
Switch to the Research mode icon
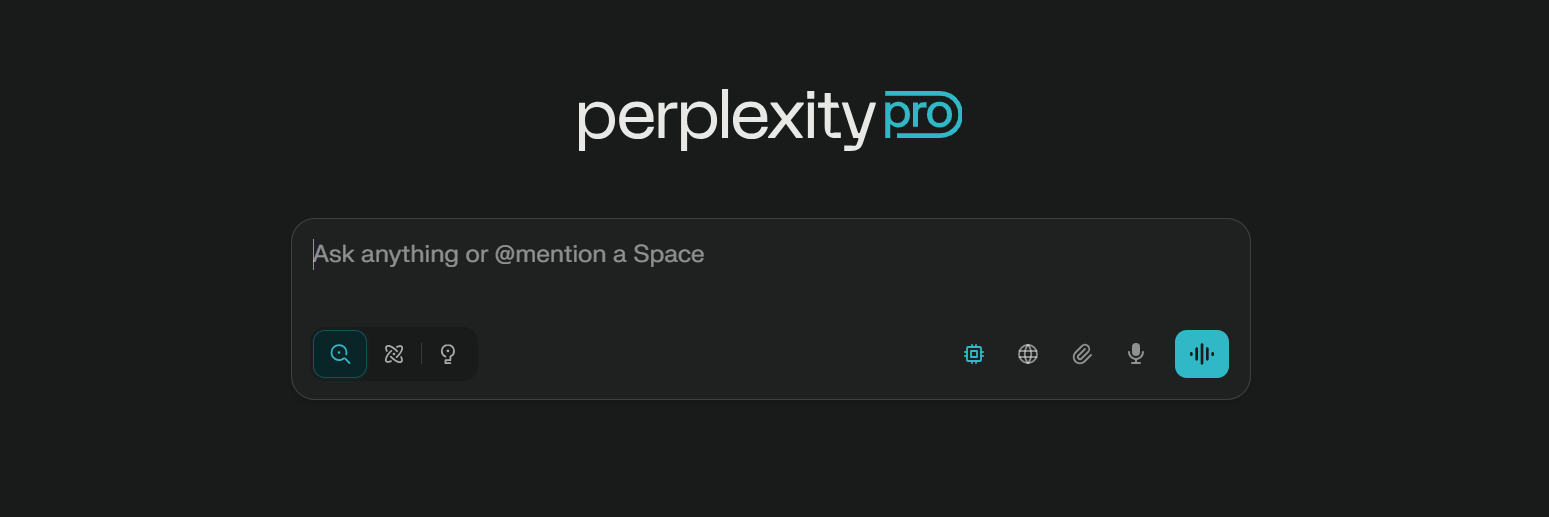coord(394,354)
